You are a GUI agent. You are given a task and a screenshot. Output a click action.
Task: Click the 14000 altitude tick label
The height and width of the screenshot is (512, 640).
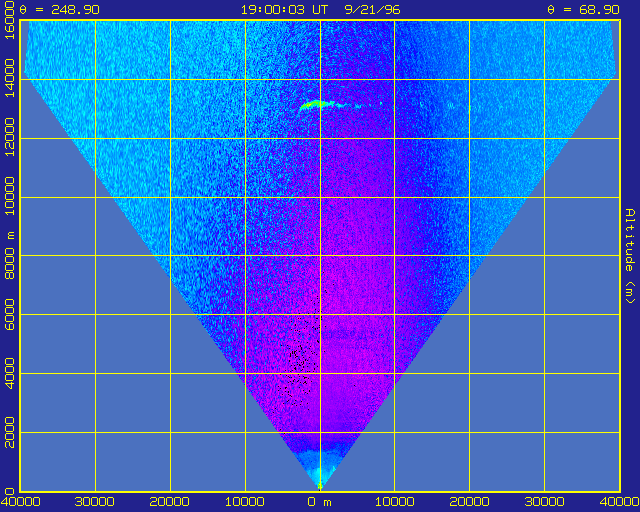9,78
